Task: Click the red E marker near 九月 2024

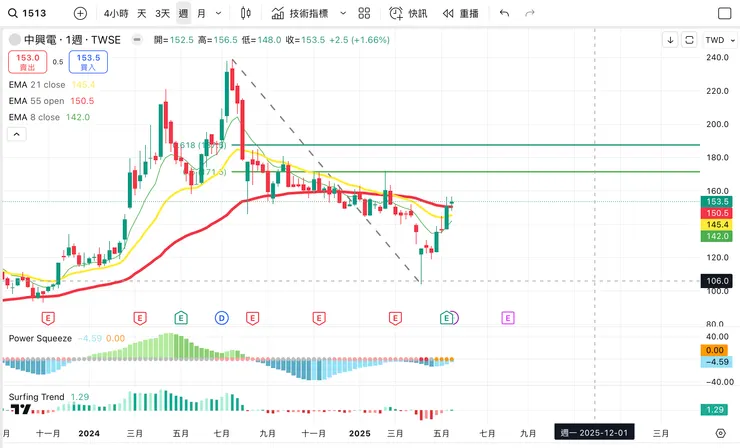Action: click(x=252, y=318)
